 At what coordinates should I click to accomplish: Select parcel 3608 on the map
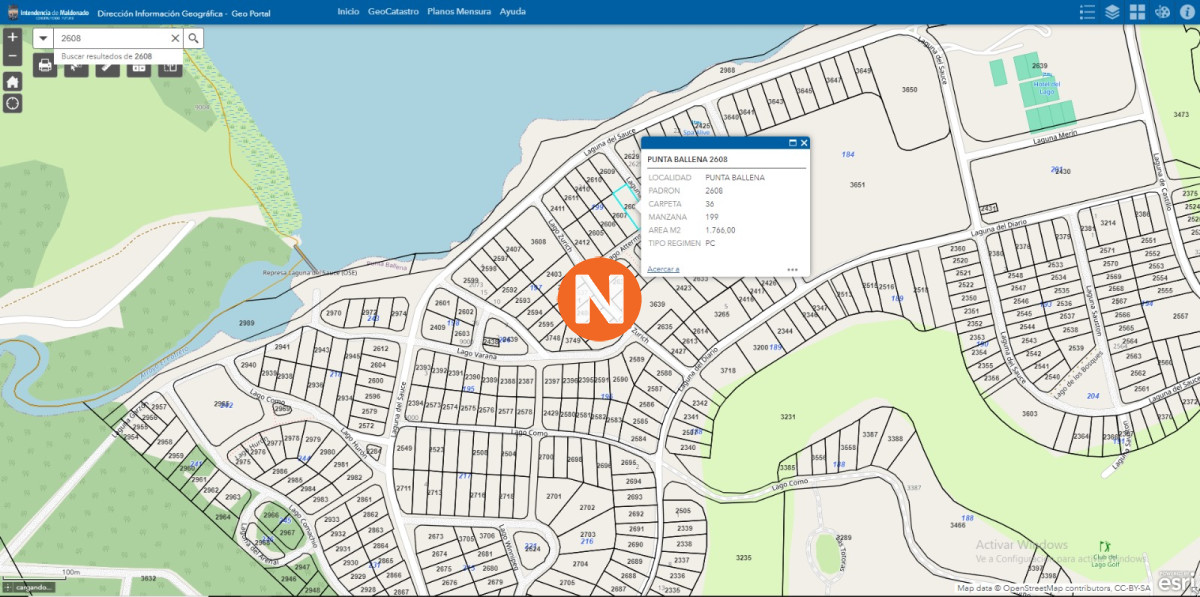coord(538,242)
